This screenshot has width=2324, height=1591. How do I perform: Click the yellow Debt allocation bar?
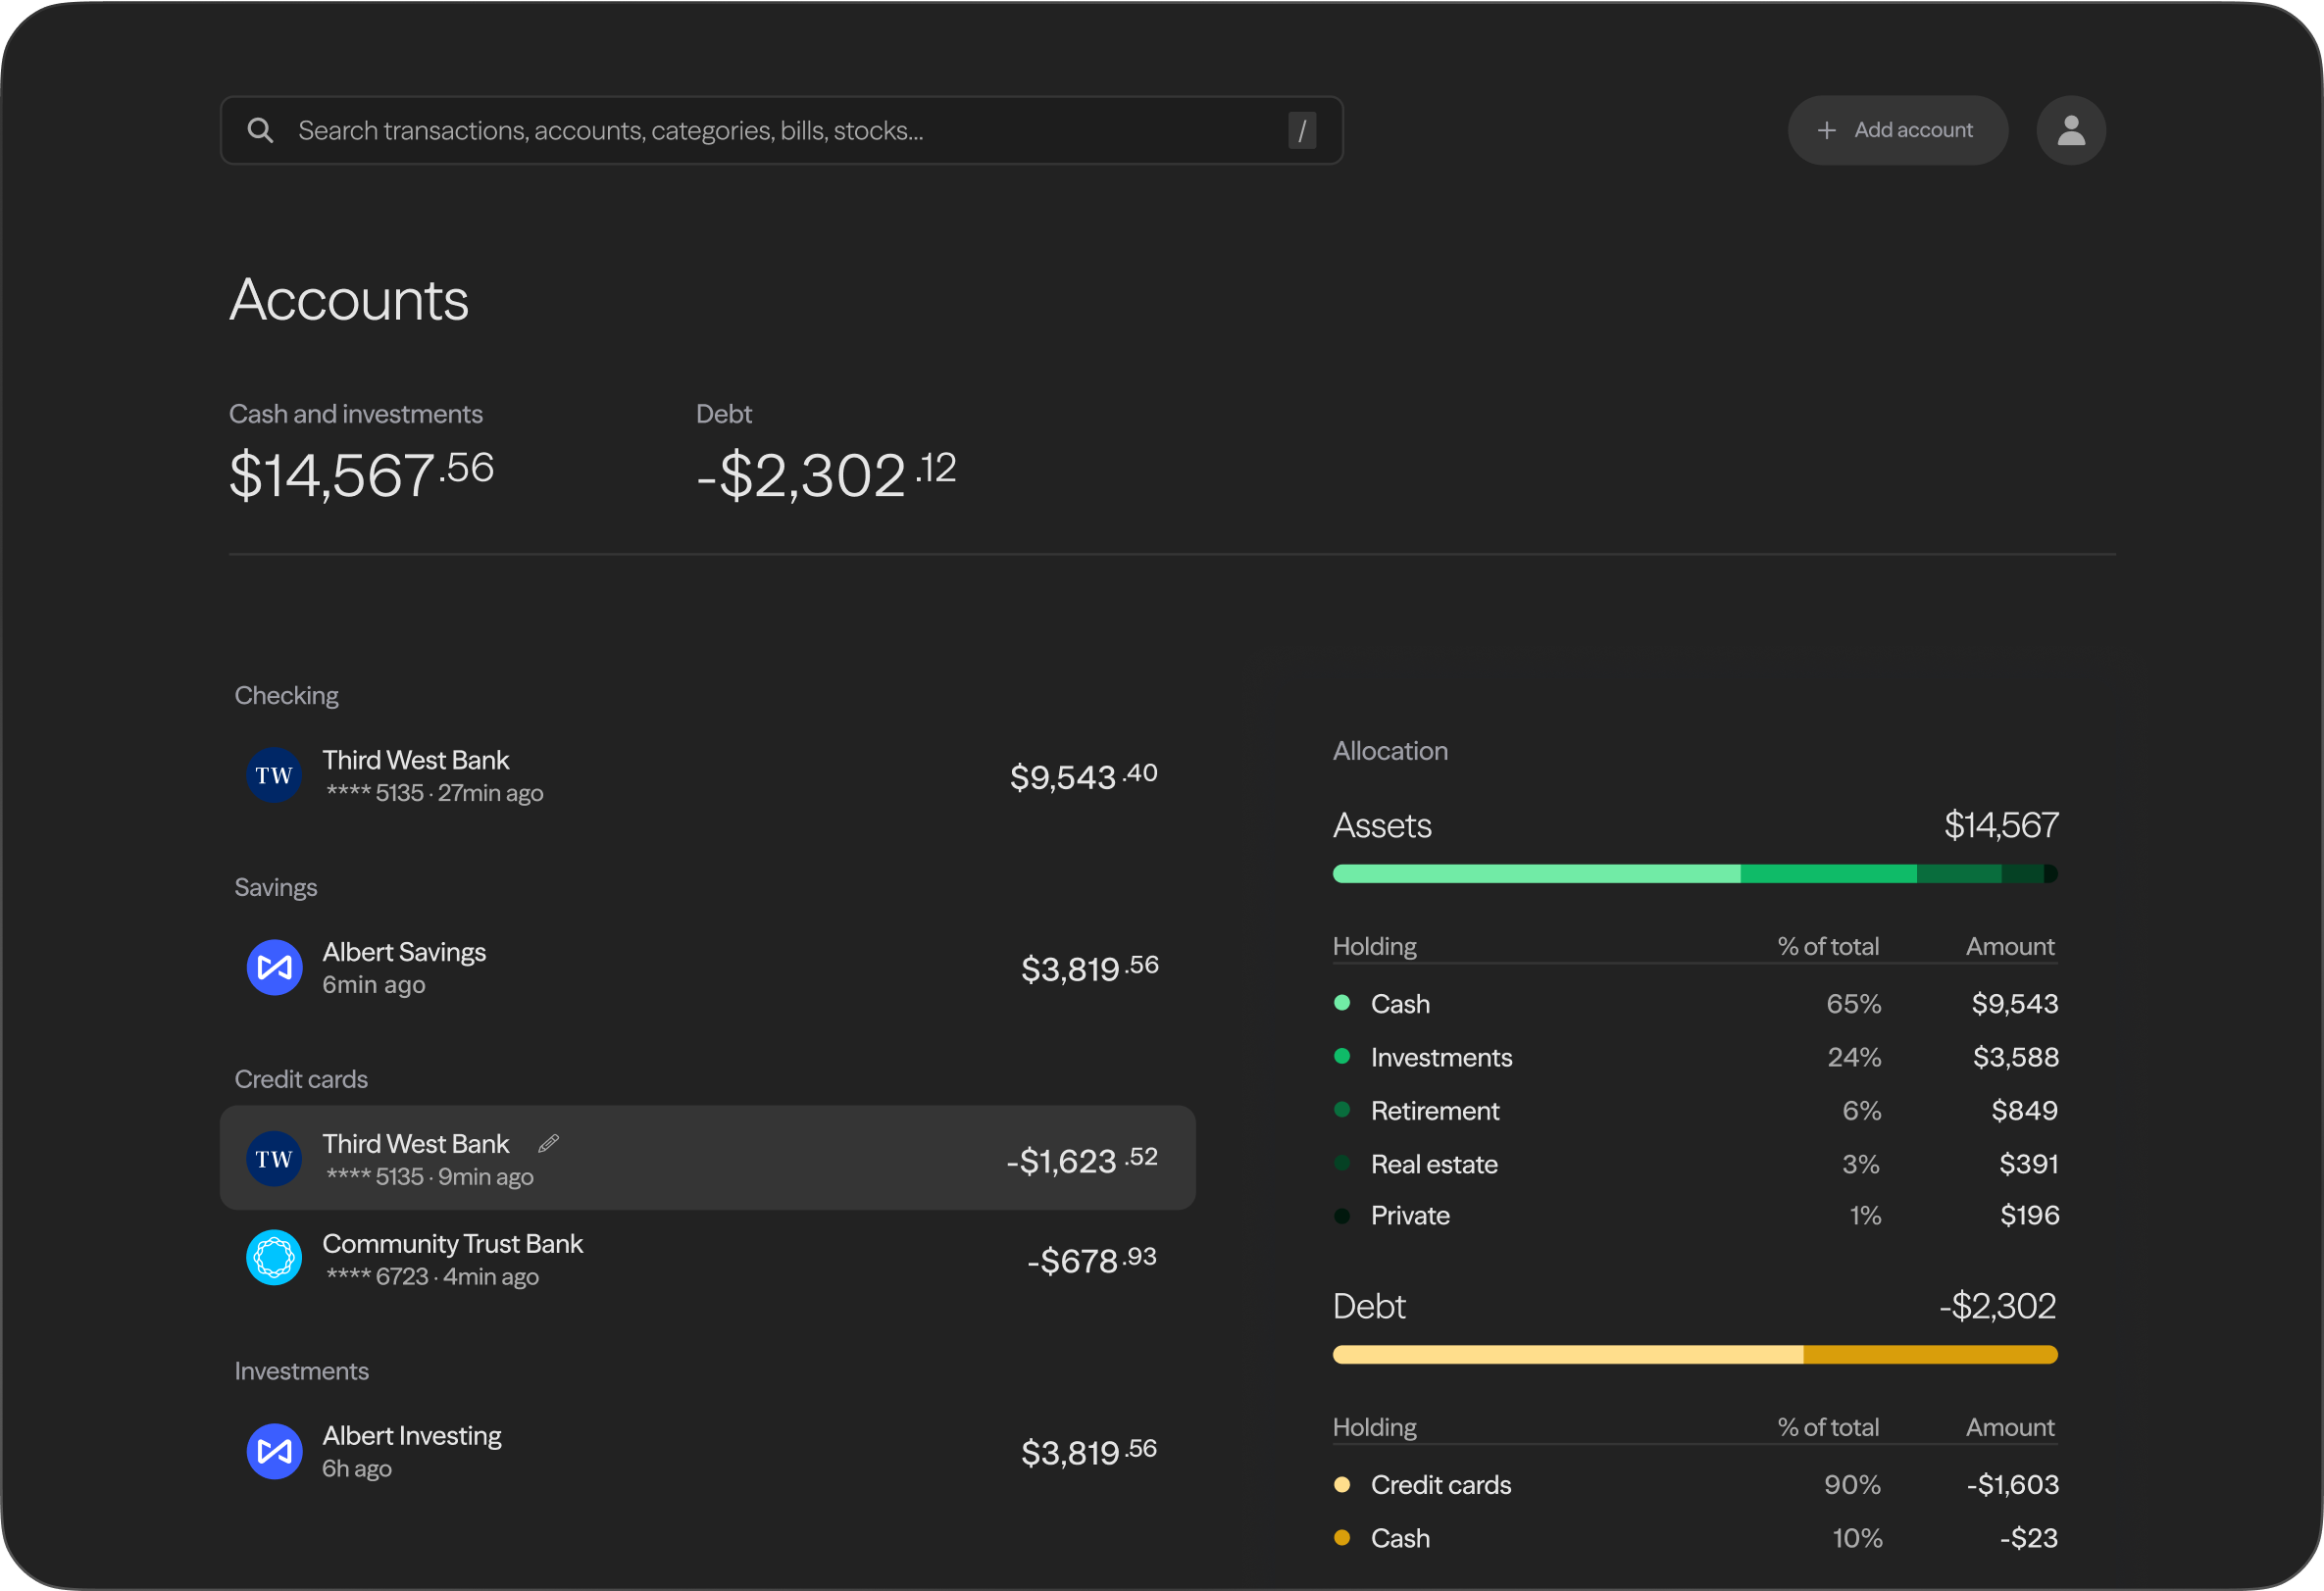click(1694, 1355)
